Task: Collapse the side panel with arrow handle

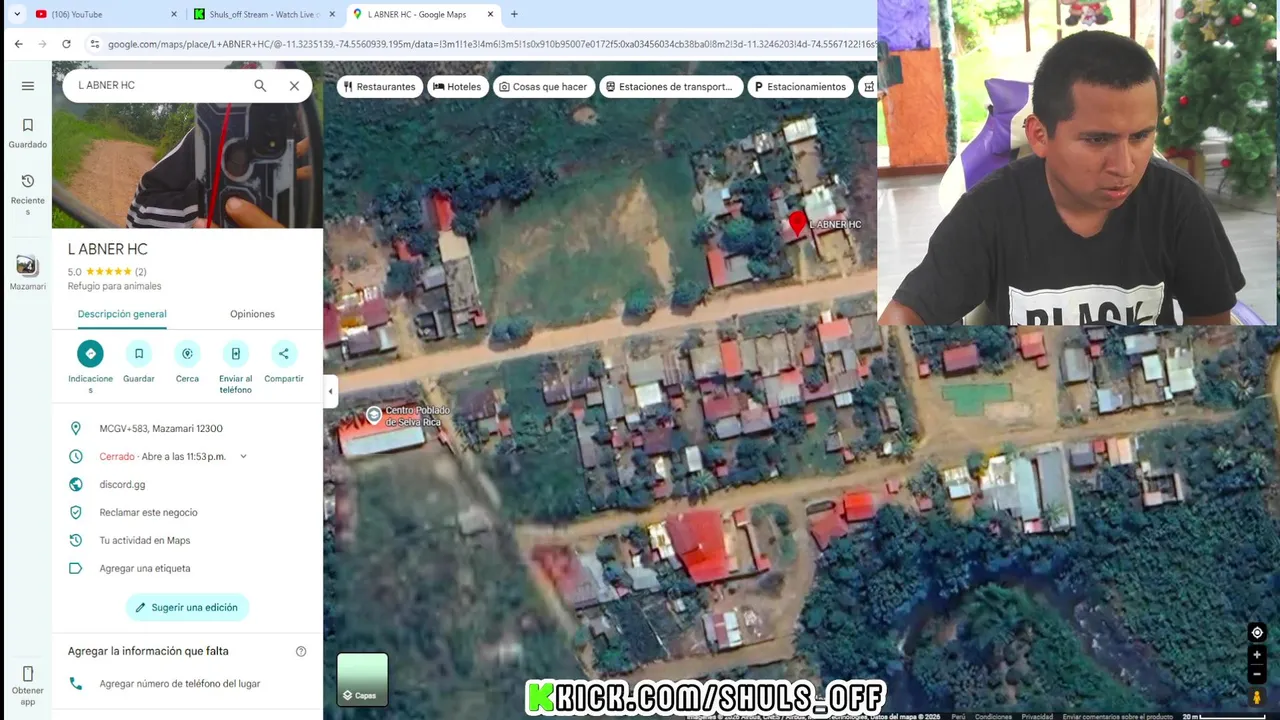Action: click(x=330, y=391)
